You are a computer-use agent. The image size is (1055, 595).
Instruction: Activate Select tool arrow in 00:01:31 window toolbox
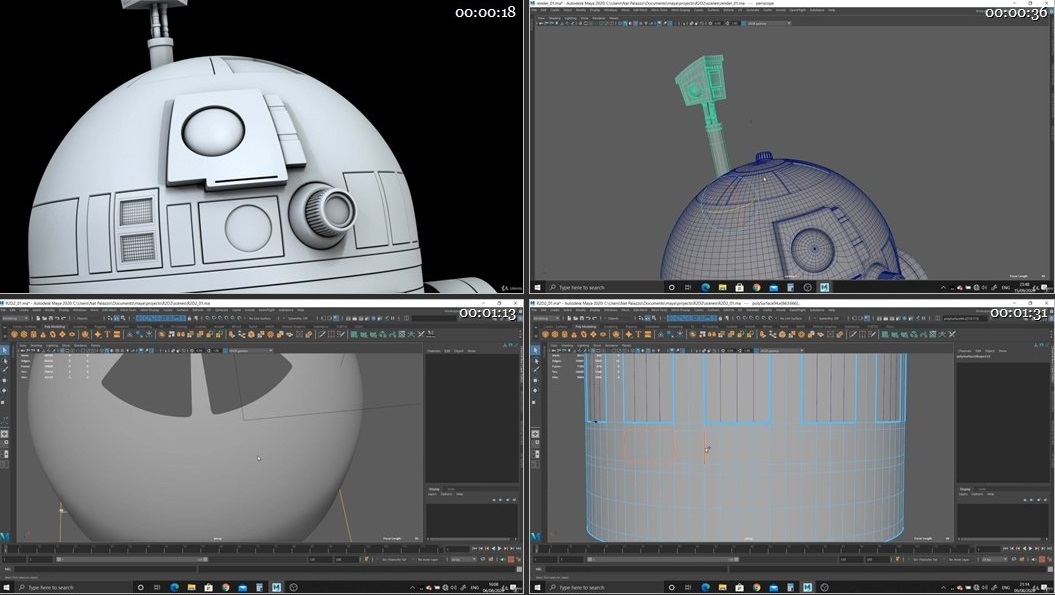(x=536, y=350)
